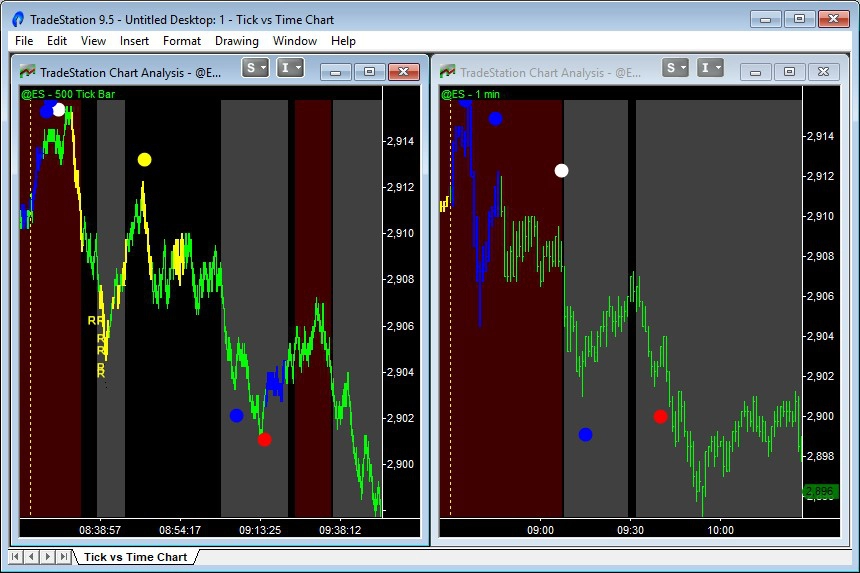
Task: Close the 500 Tick Bar chart window
Action: 404,72
